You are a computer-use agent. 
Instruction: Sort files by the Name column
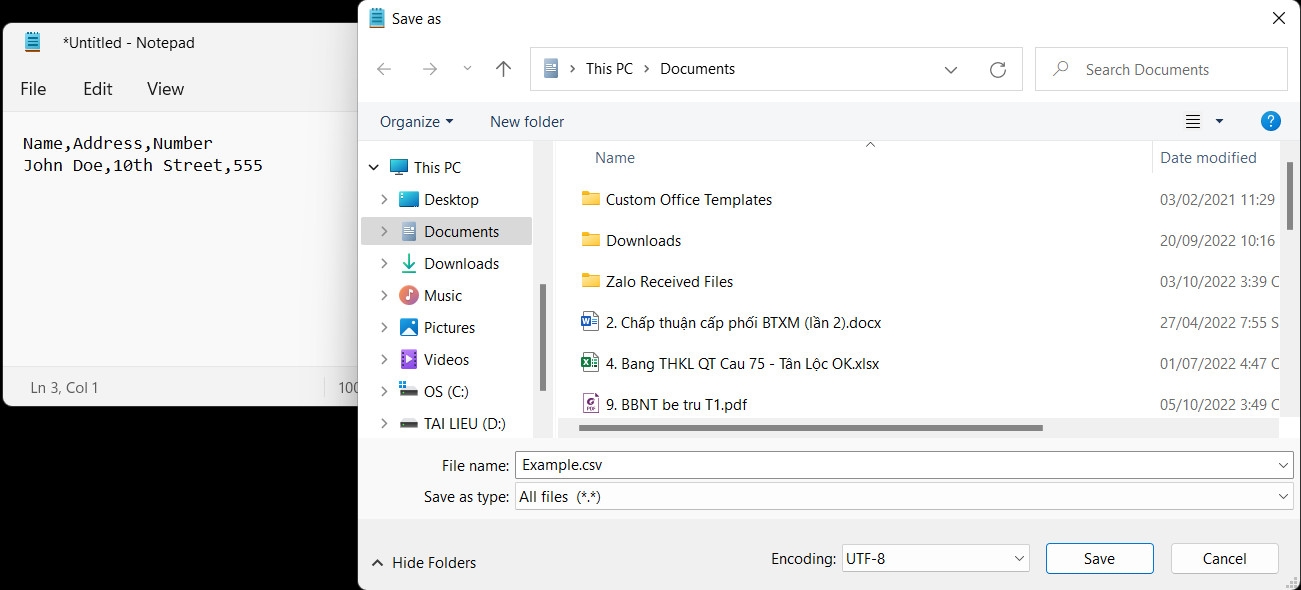point(615,157)
